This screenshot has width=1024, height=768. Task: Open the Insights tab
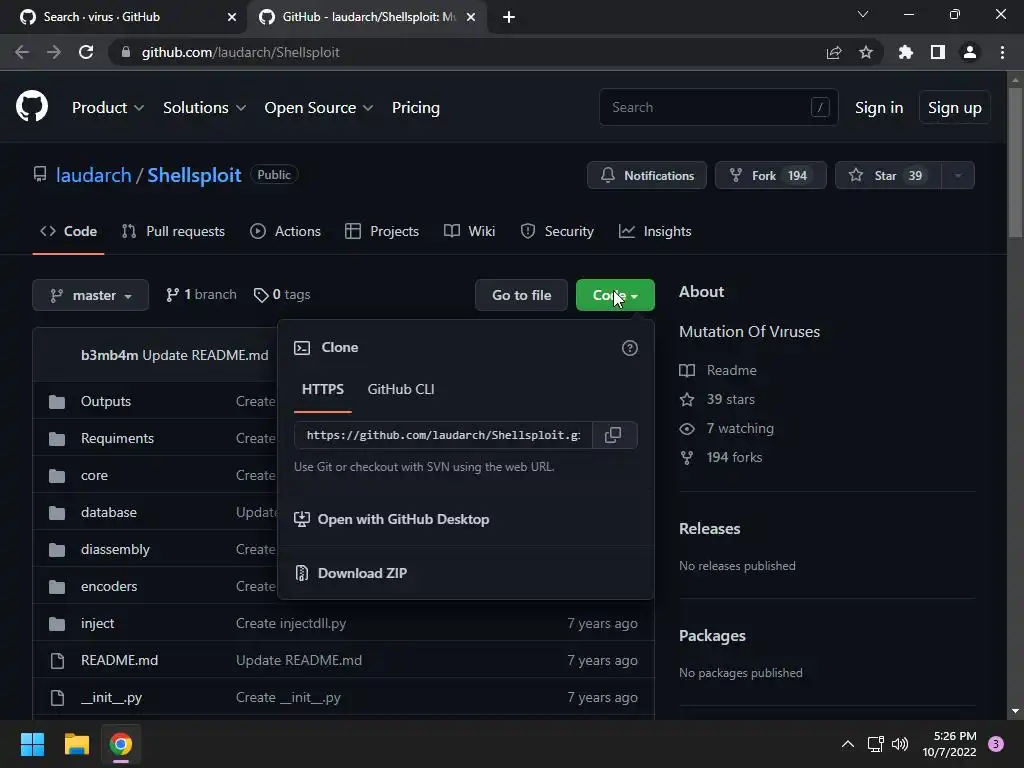point(655,231)
